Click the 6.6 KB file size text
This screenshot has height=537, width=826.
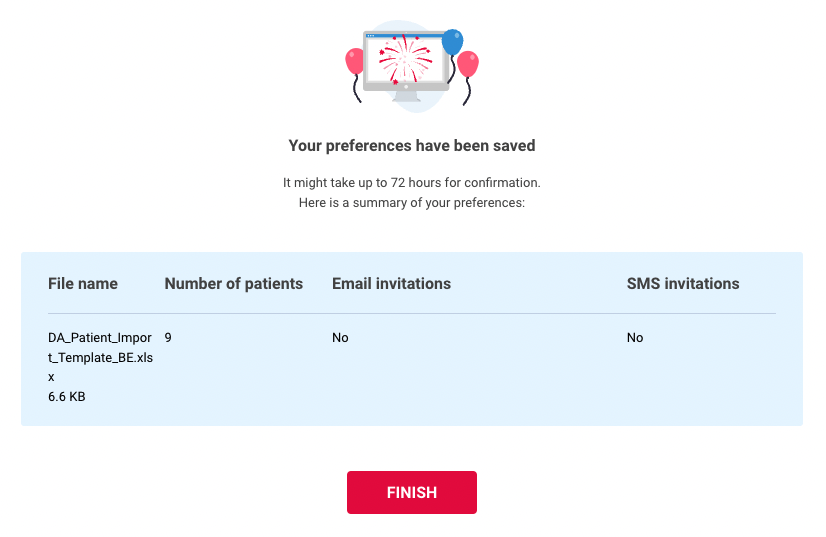(66, 396)
